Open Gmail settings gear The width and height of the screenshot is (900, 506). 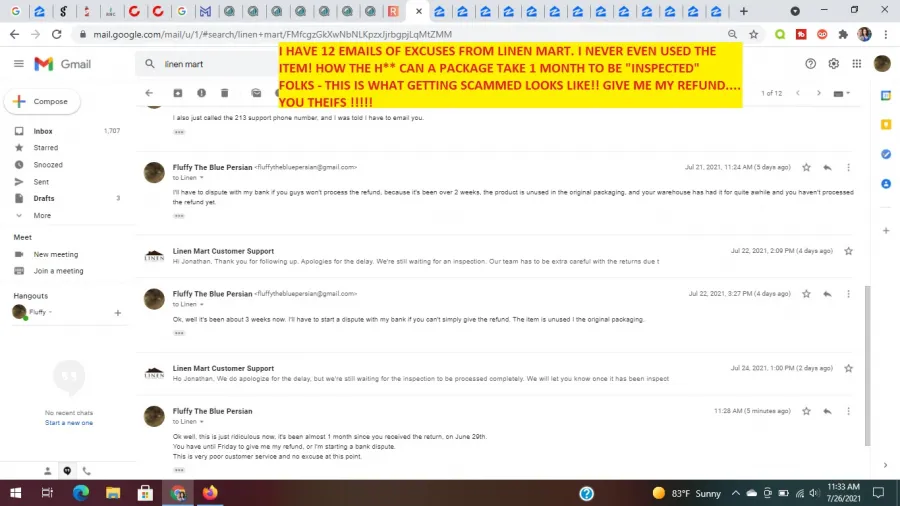click(834, 64)
